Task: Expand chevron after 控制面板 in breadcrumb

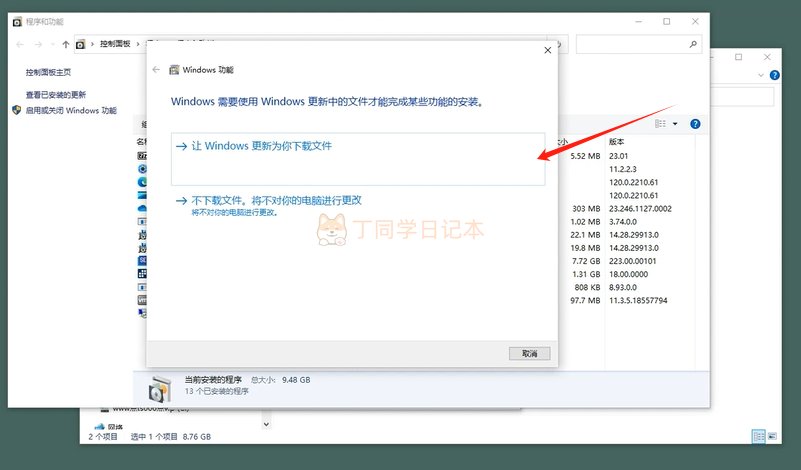Action: coord(138,44)
